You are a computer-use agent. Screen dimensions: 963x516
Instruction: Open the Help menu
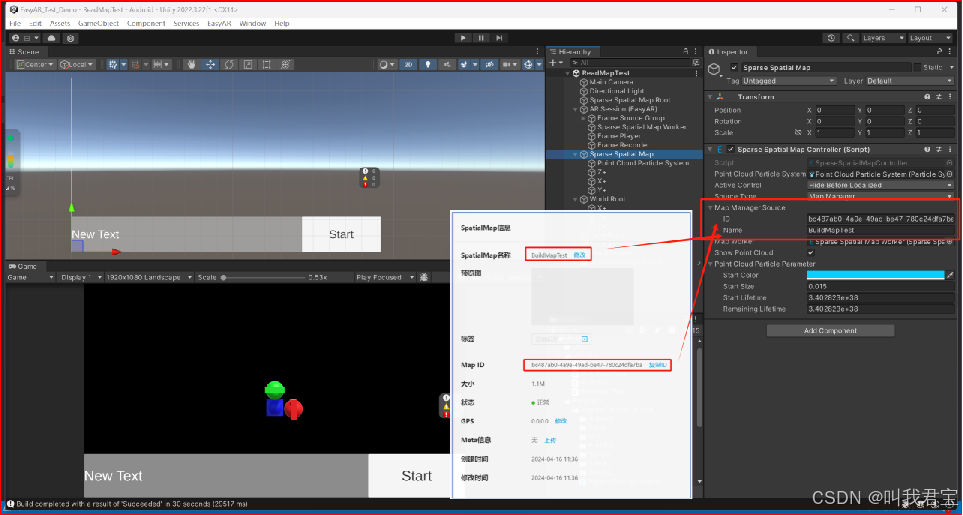pyautogui.click(x=282, y=23)
